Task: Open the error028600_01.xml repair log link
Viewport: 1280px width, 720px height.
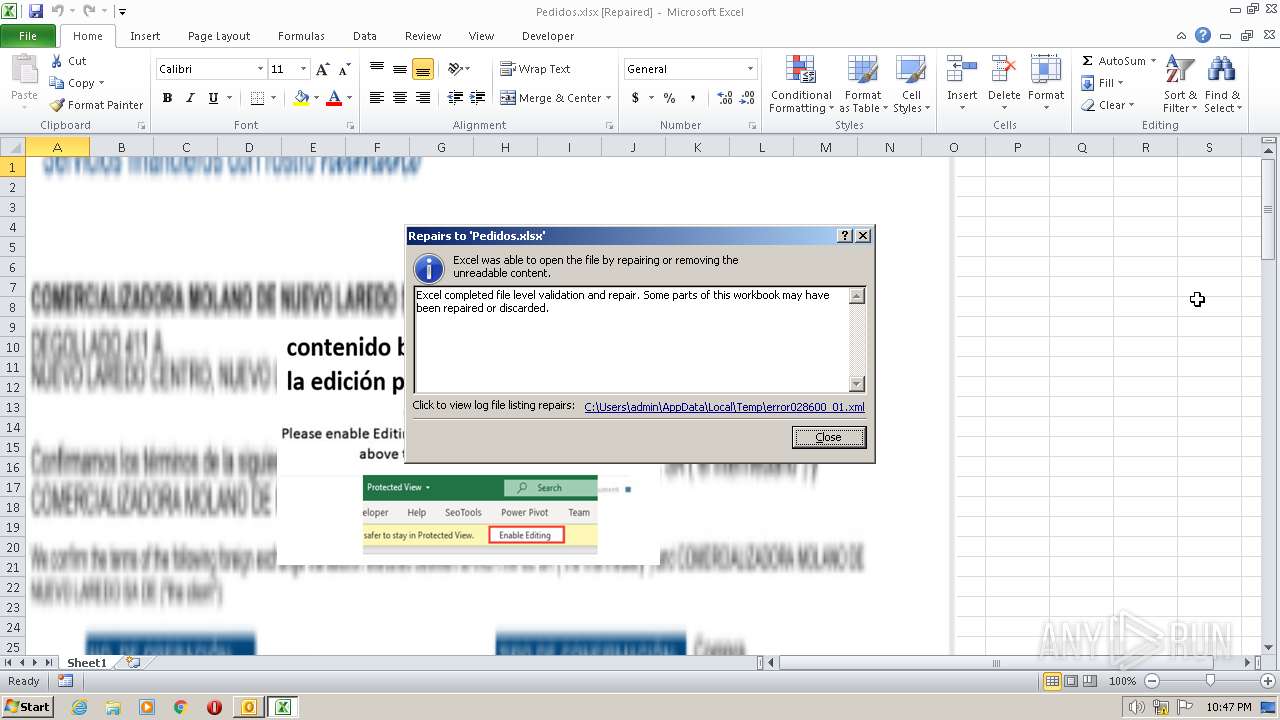Action: click(725, 407)
